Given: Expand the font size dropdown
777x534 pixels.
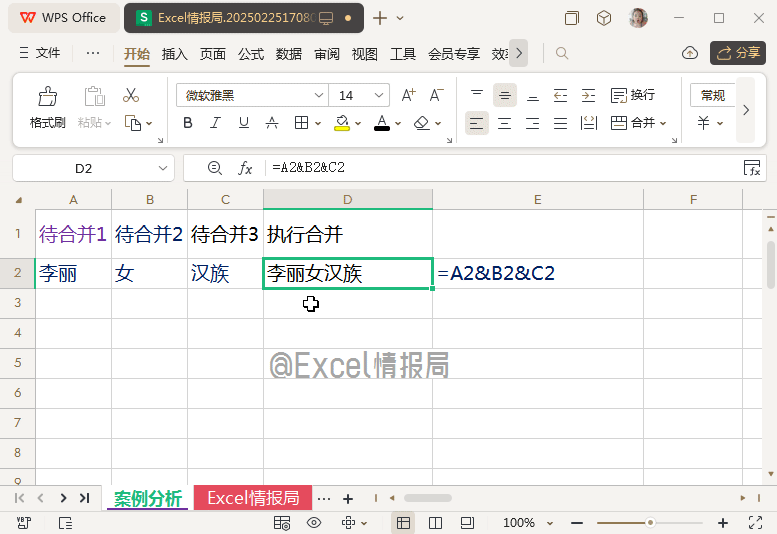Looking at the screenshot, I should (x=380, y=96).
